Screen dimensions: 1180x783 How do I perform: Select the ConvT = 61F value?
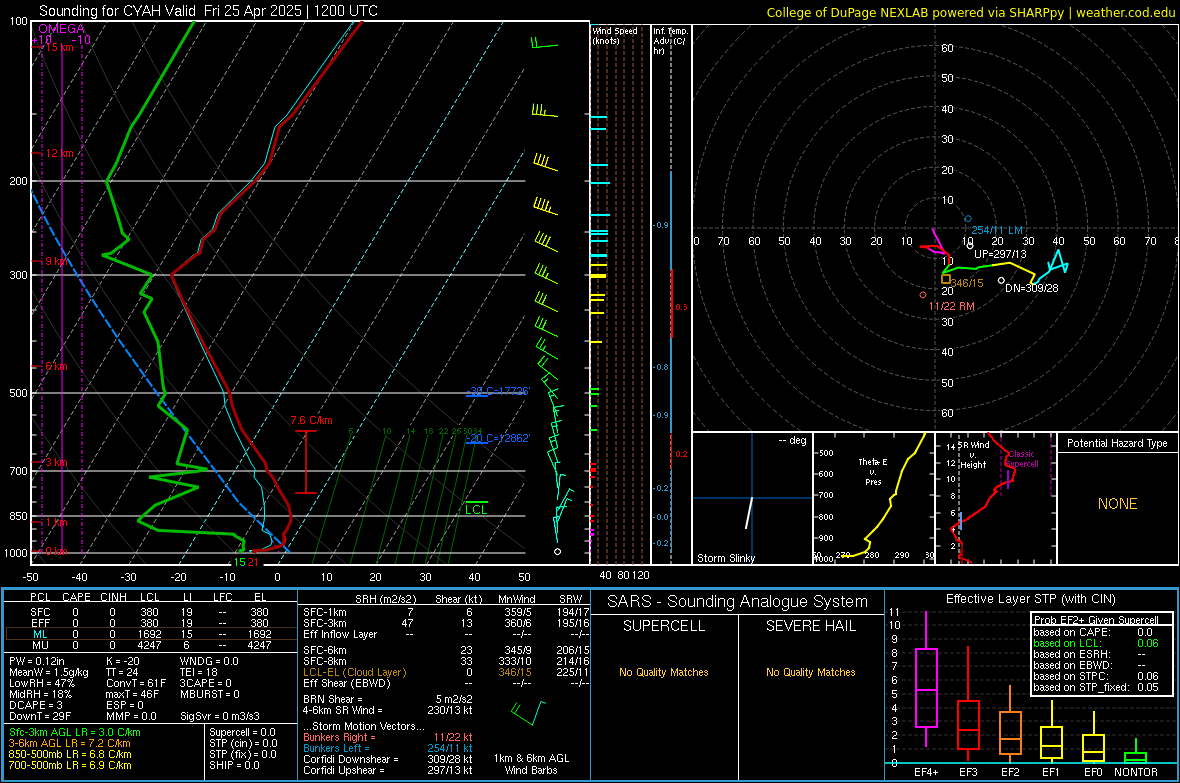point(136,683)
